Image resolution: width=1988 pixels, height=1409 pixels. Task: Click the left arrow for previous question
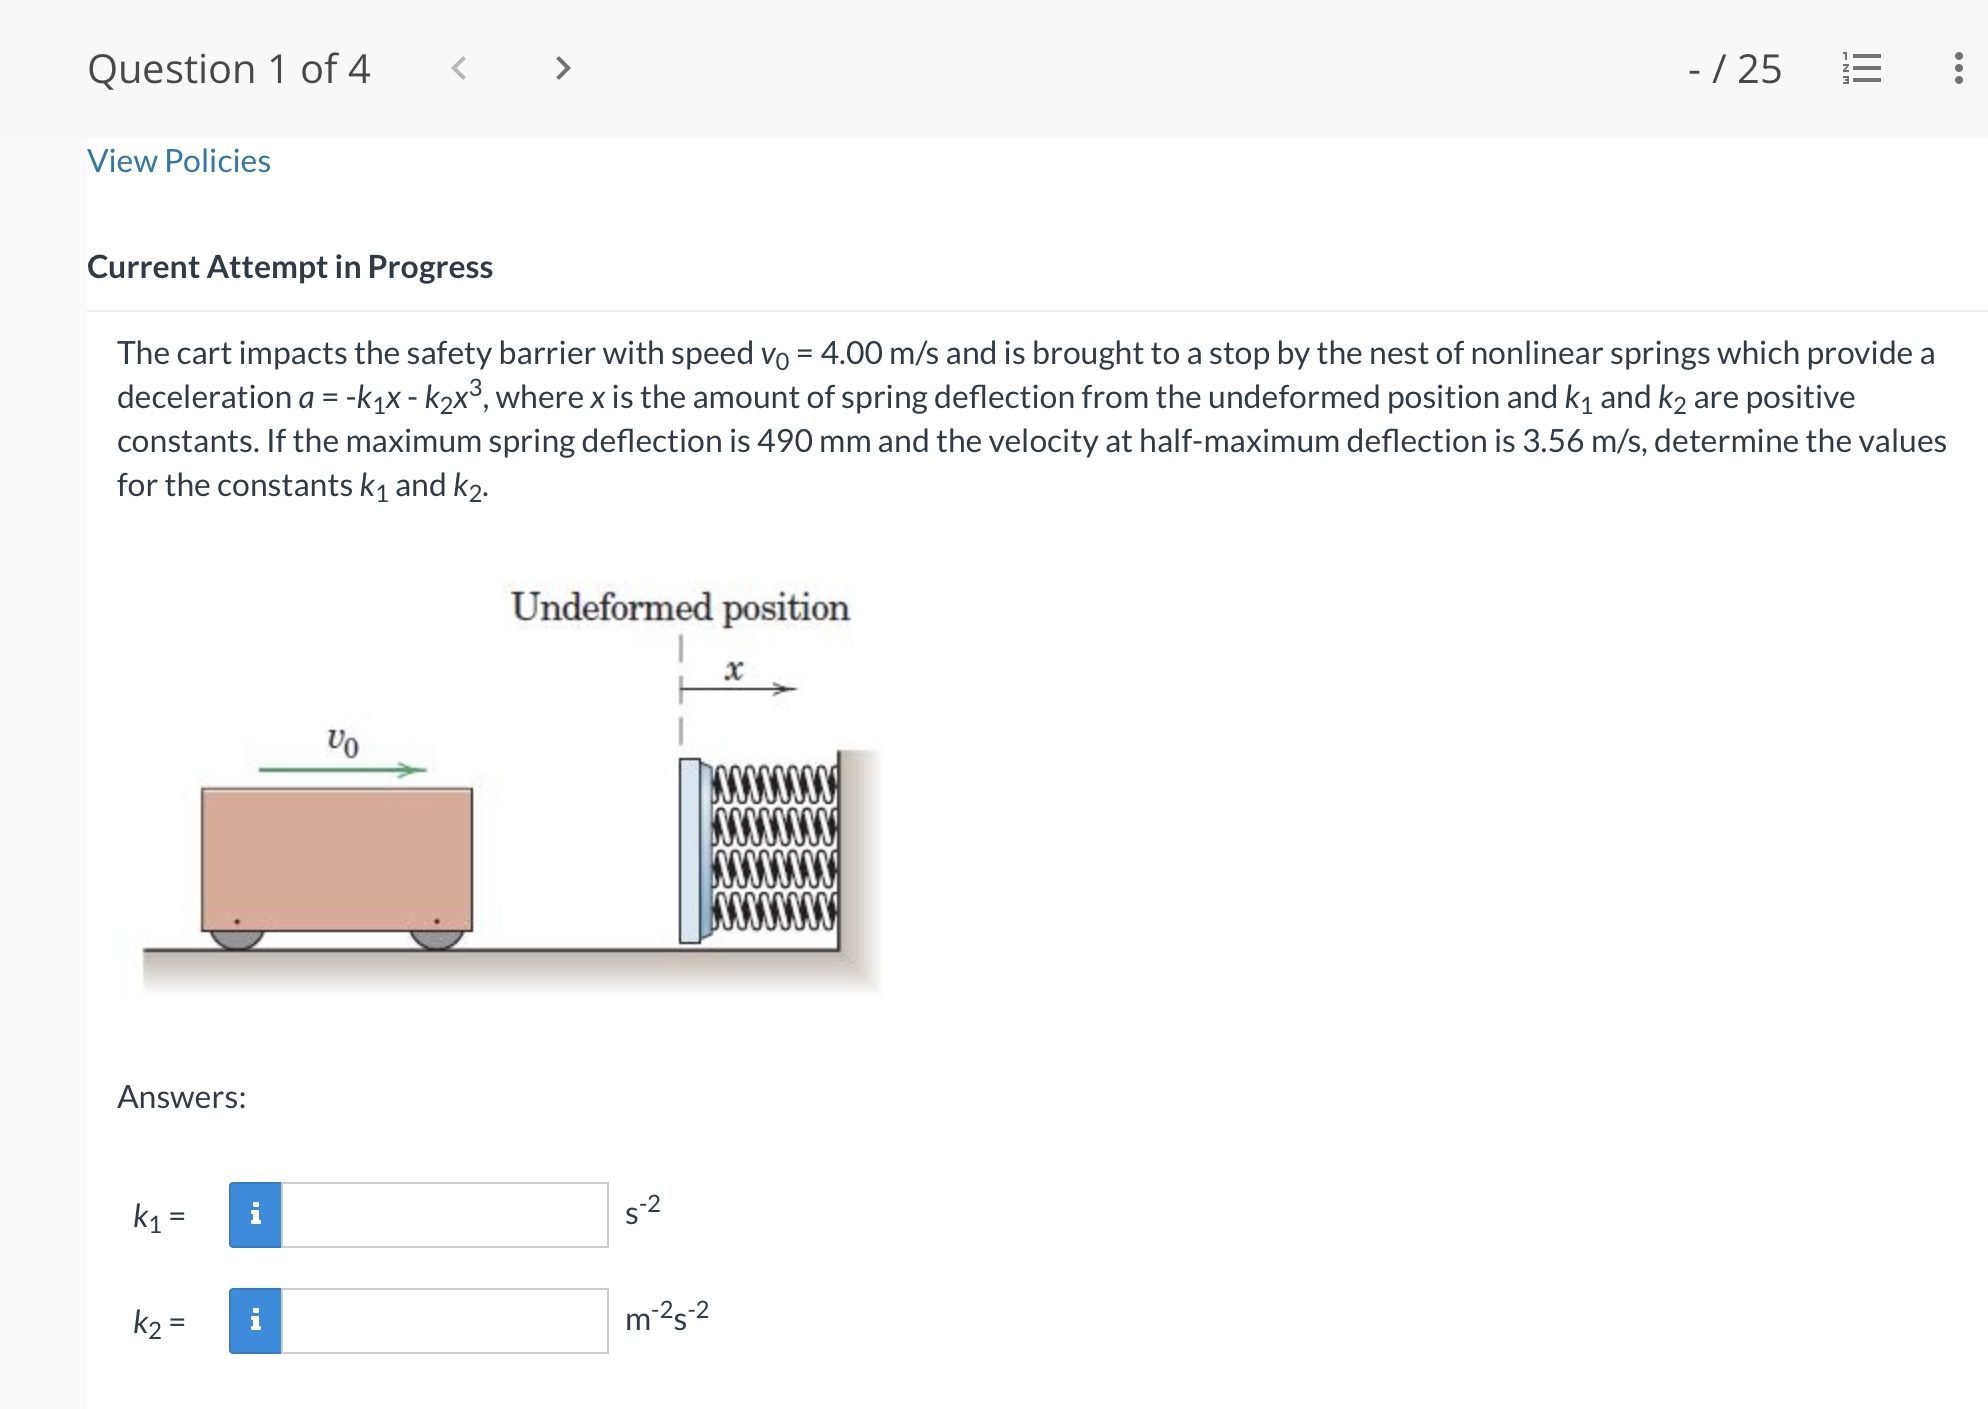click(x=459, y=68)
